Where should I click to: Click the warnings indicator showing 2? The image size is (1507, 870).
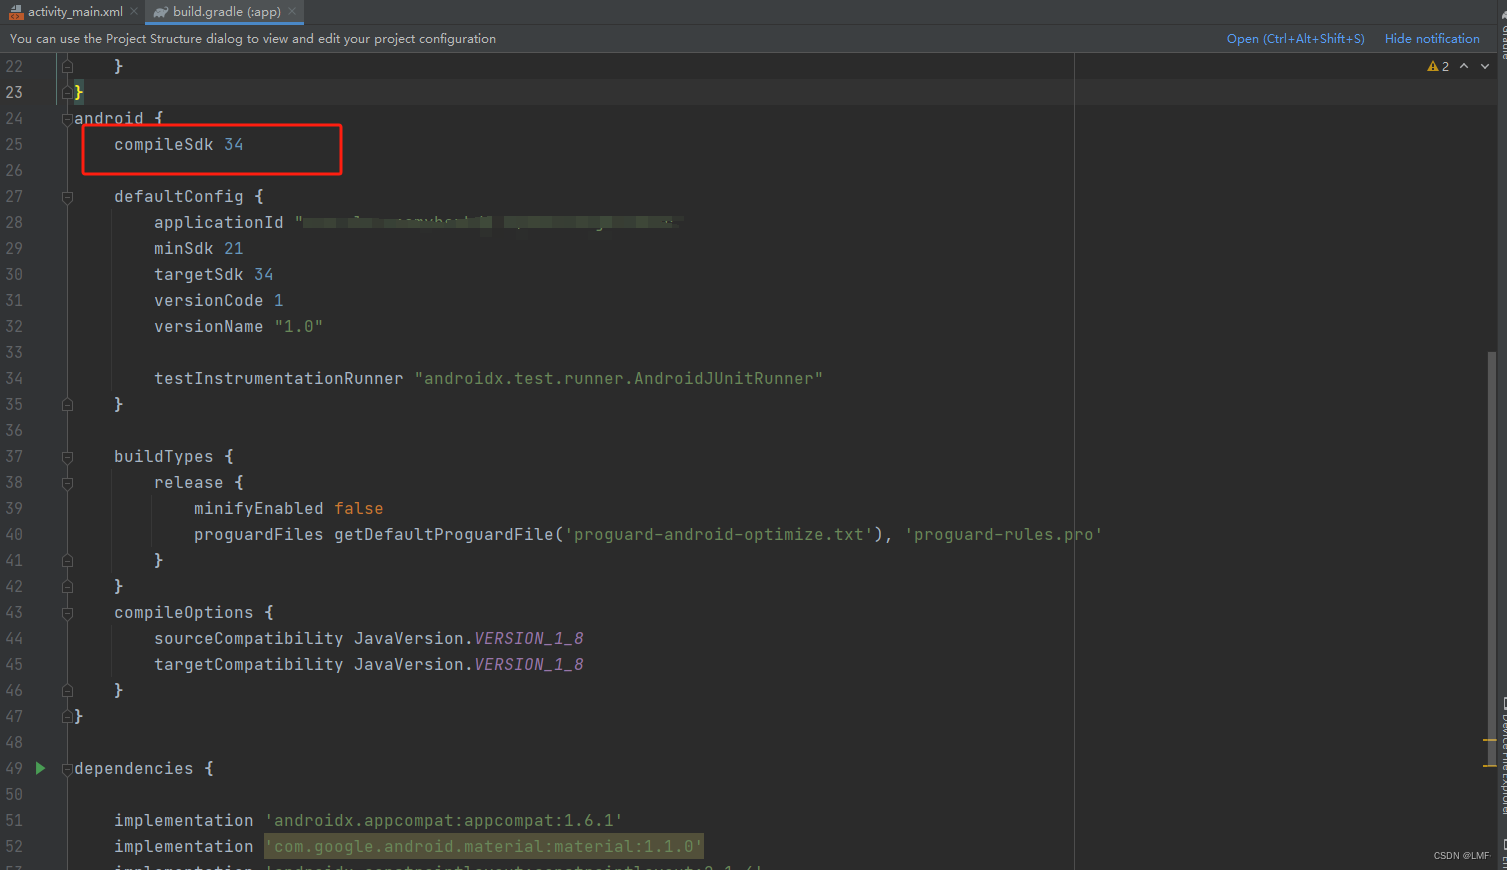(1438, 66)
